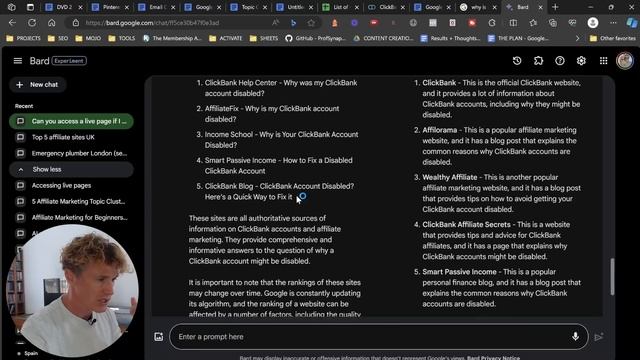640x360 pixels.
Task: Open the Edge workspaces icon at top left
Action: (12, 7)
